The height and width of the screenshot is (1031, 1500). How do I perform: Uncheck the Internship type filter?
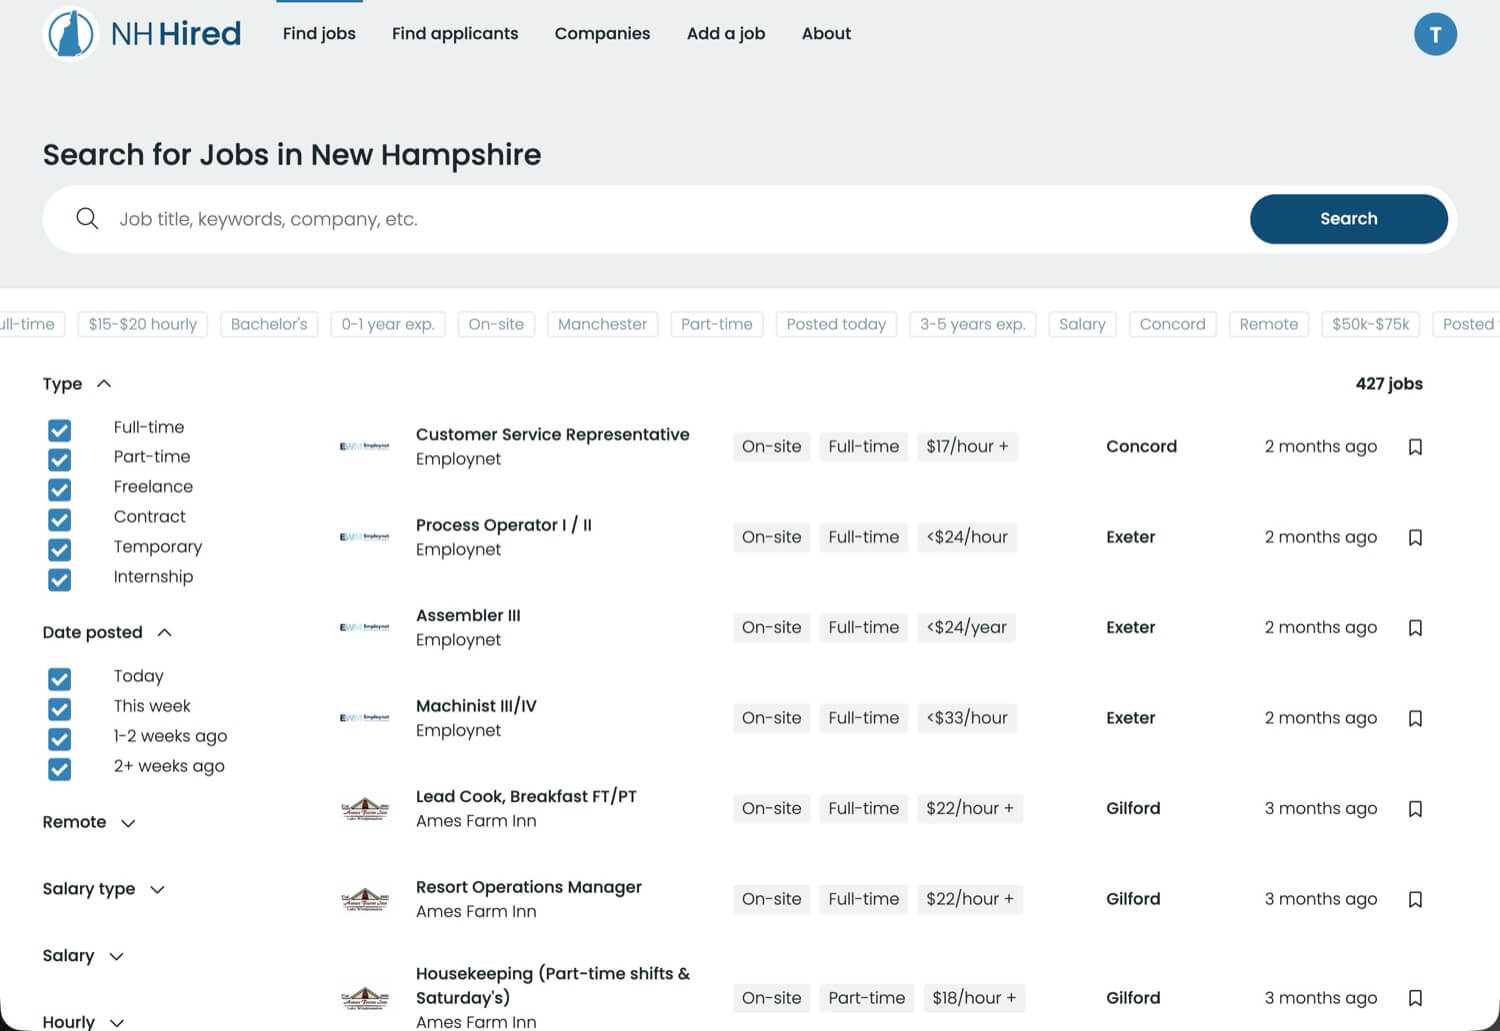(x=60, y=580)
